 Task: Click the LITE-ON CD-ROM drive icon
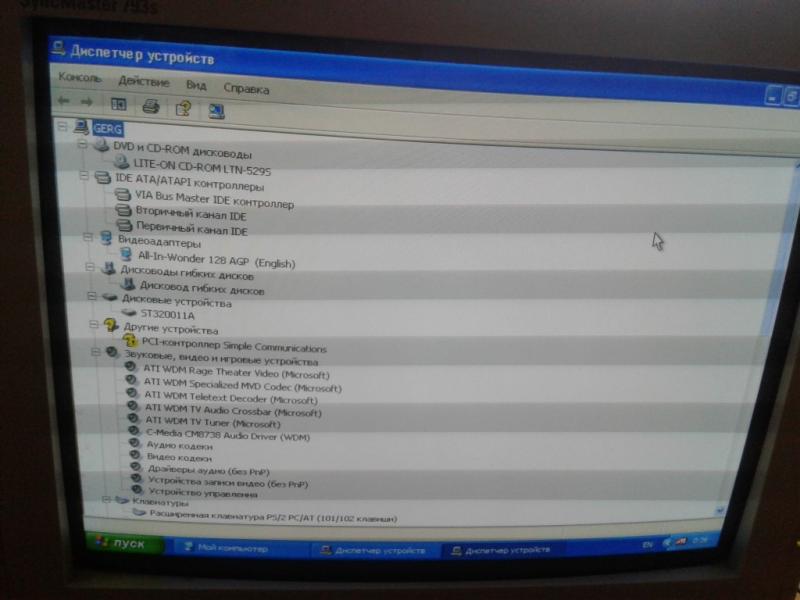(x=121, y=162)
